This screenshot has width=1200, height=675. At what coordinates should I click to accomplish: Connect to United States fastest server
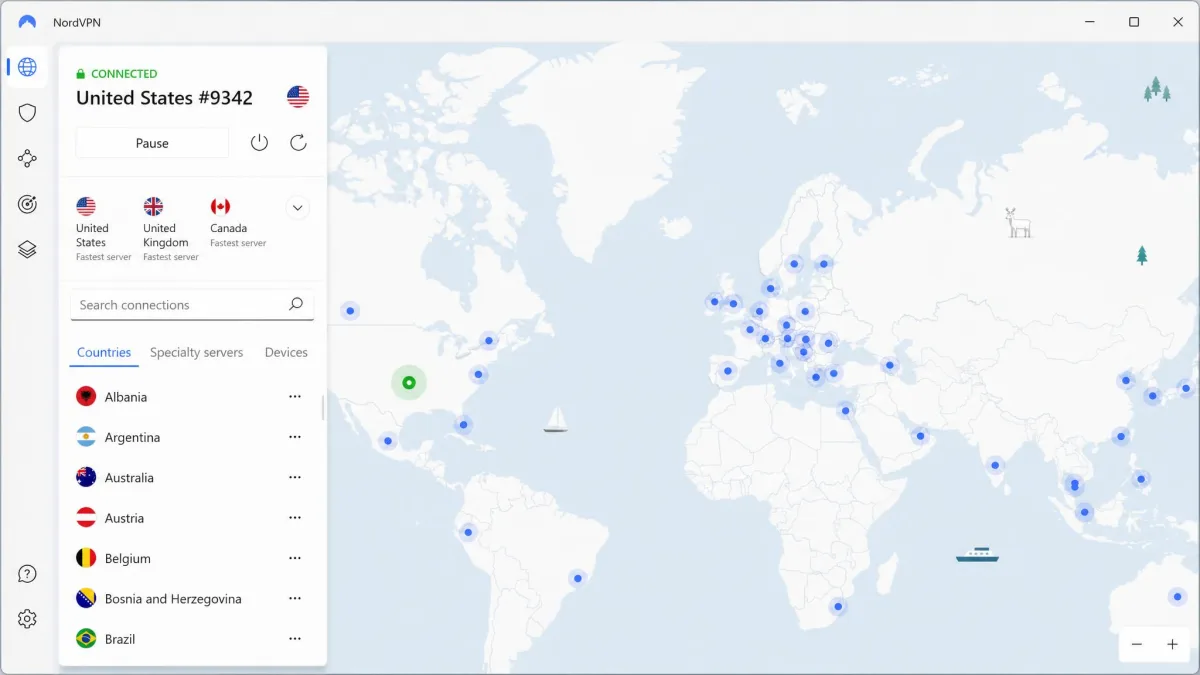pos(103,229)
